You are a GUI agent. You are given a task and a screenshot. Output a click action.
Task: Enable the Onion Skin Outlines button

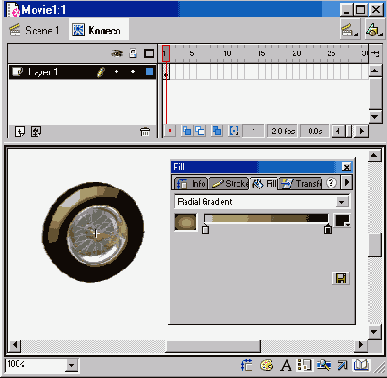(x=200, y=131)
